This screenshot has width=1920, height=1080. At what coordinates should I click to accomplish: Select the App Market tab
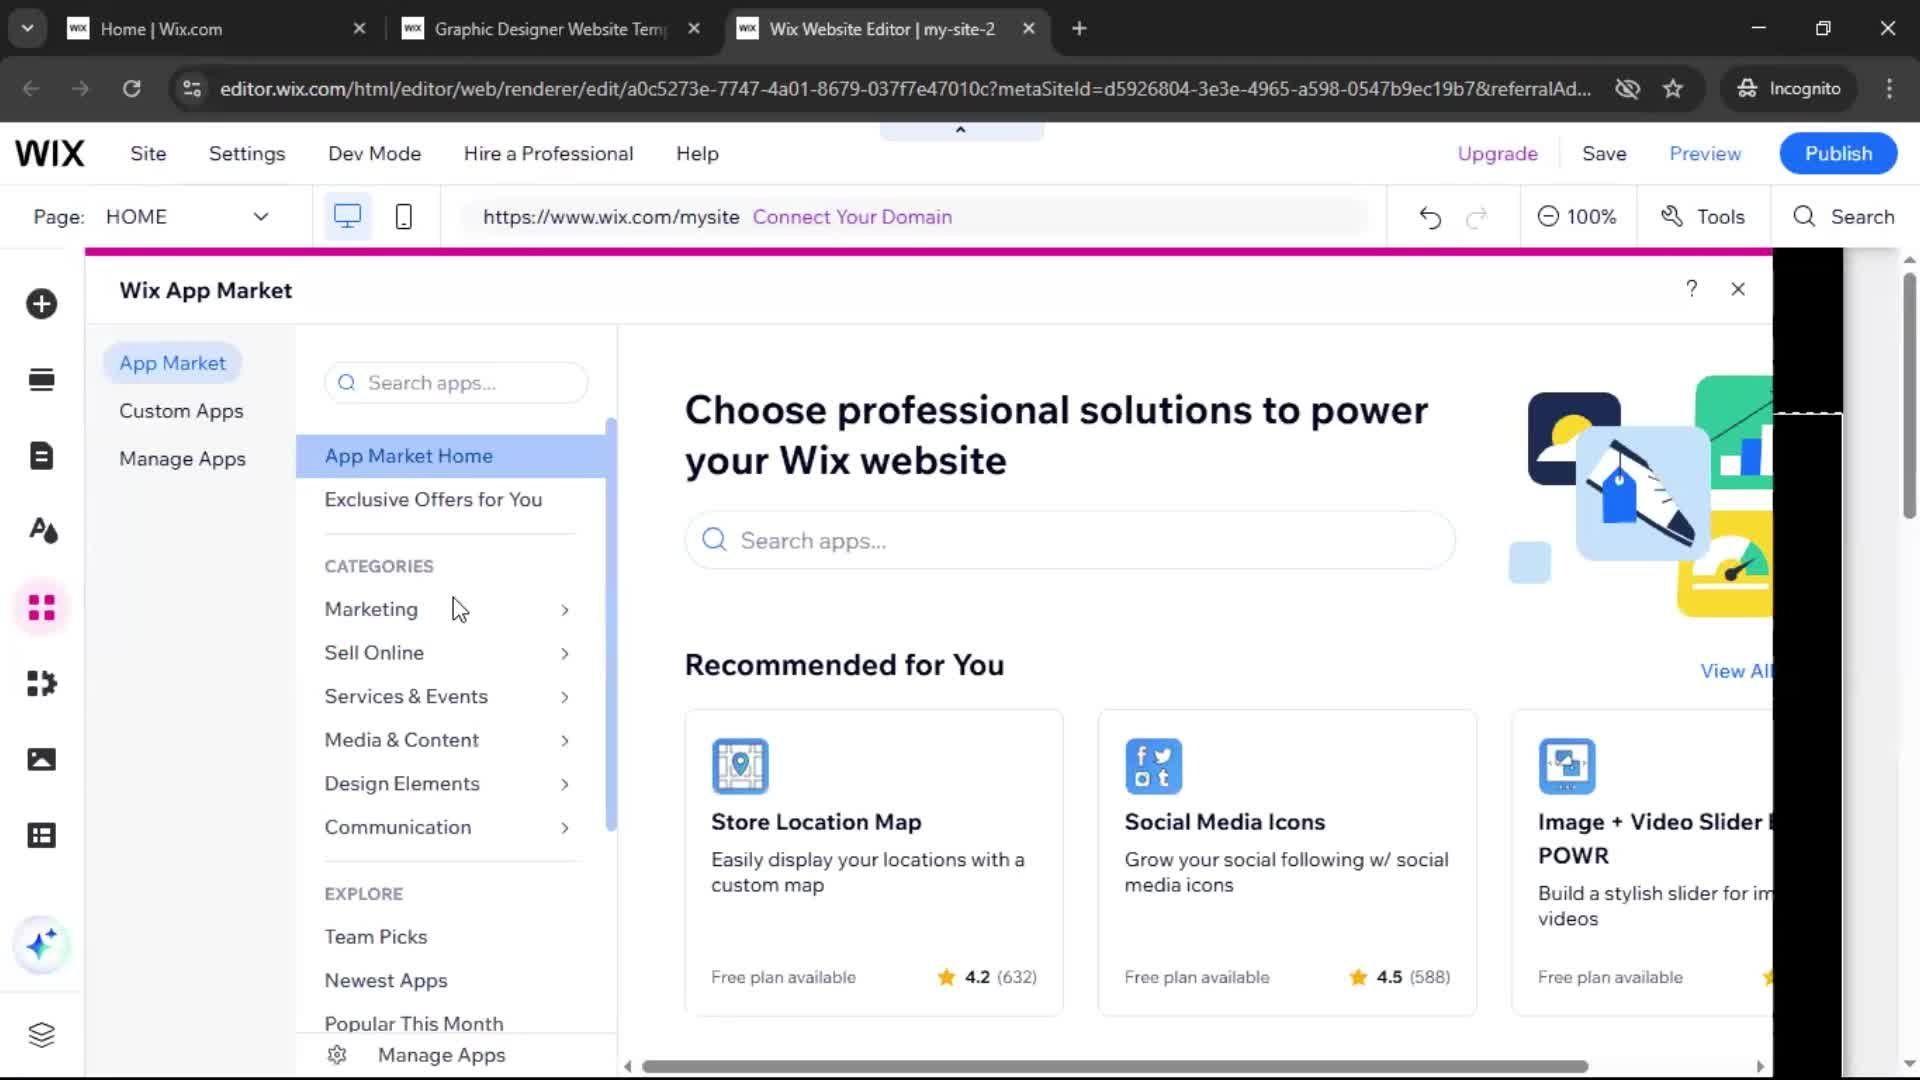[x=172, y=363]
